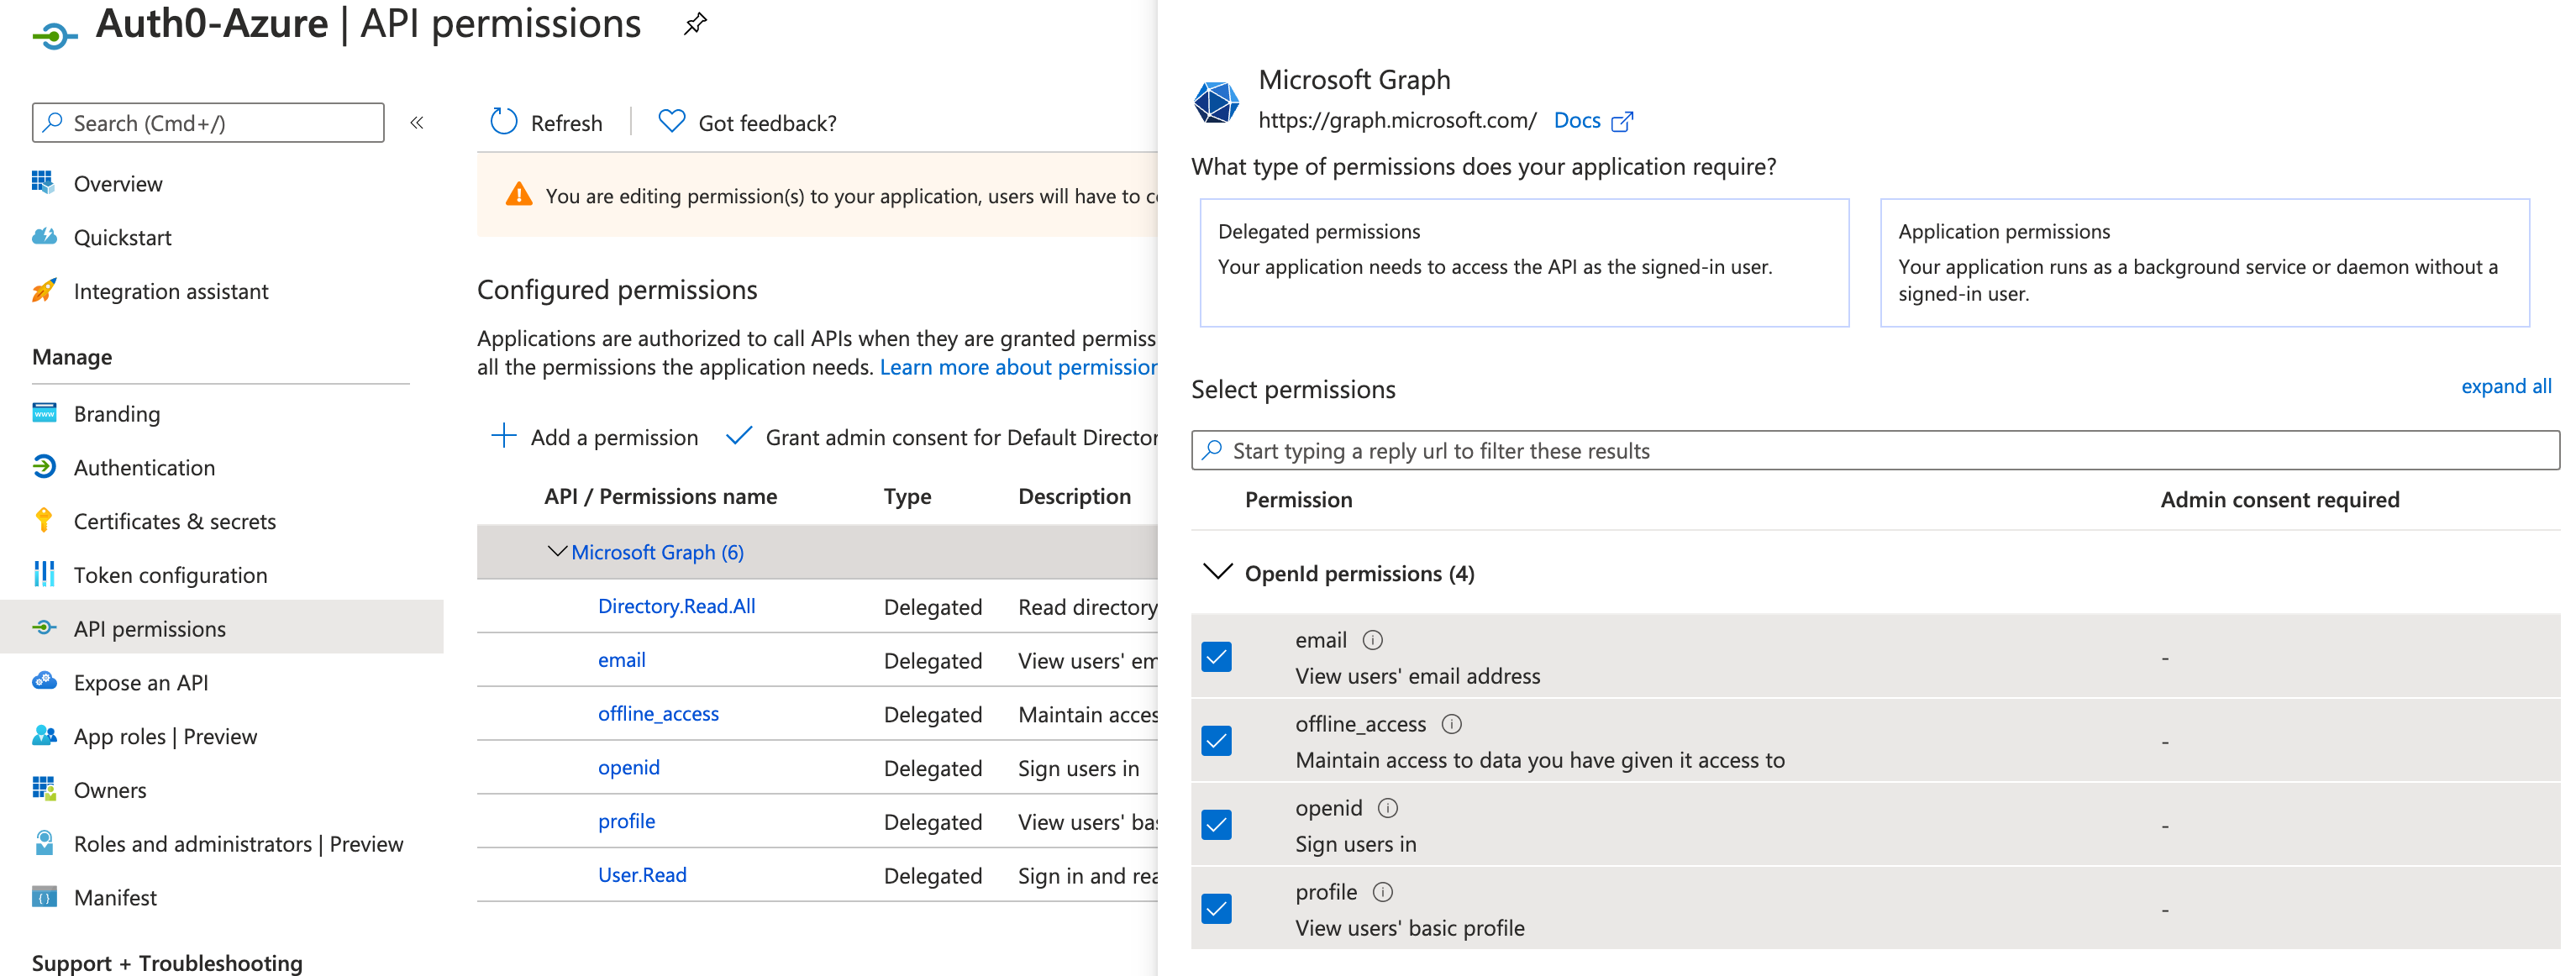The height and width of the screenshot is (976, 2576).
Task: Click the Auth0-Azure app icon in header
Action: pos(54,36)
